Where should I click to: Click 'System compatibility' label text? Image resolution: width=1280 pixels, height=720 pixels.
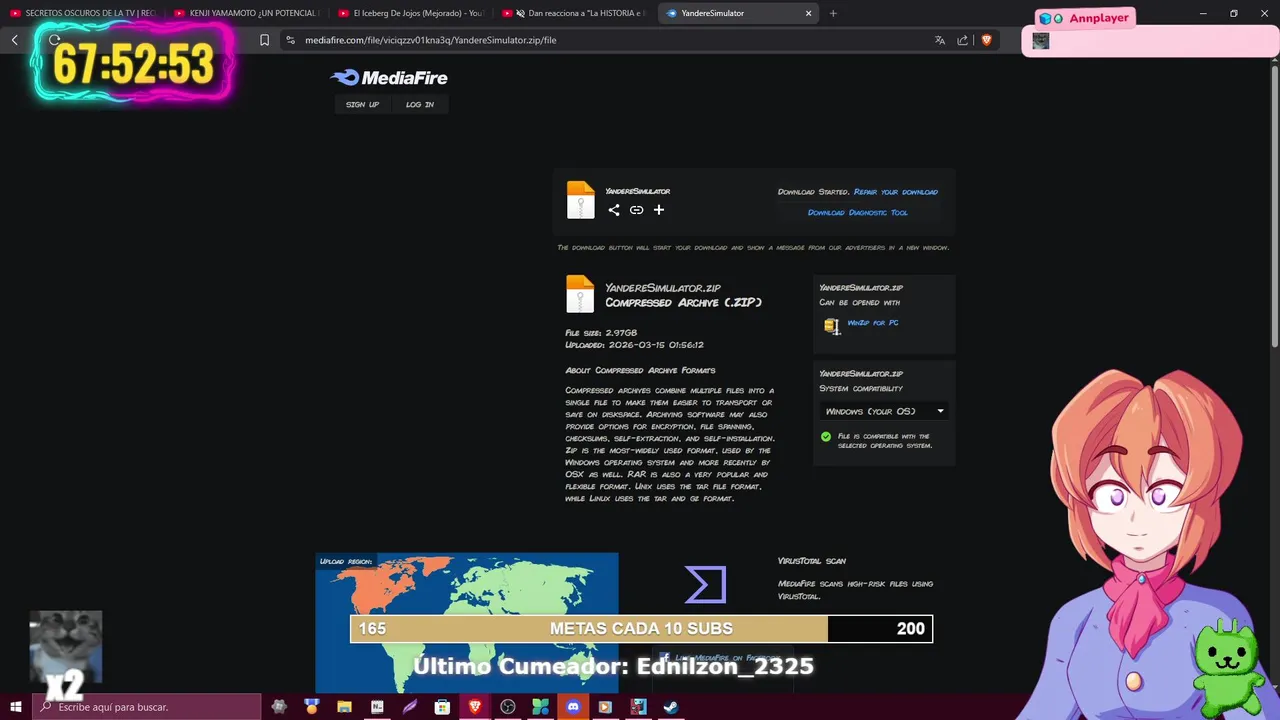pyautogui.click(x=861, y=389)
